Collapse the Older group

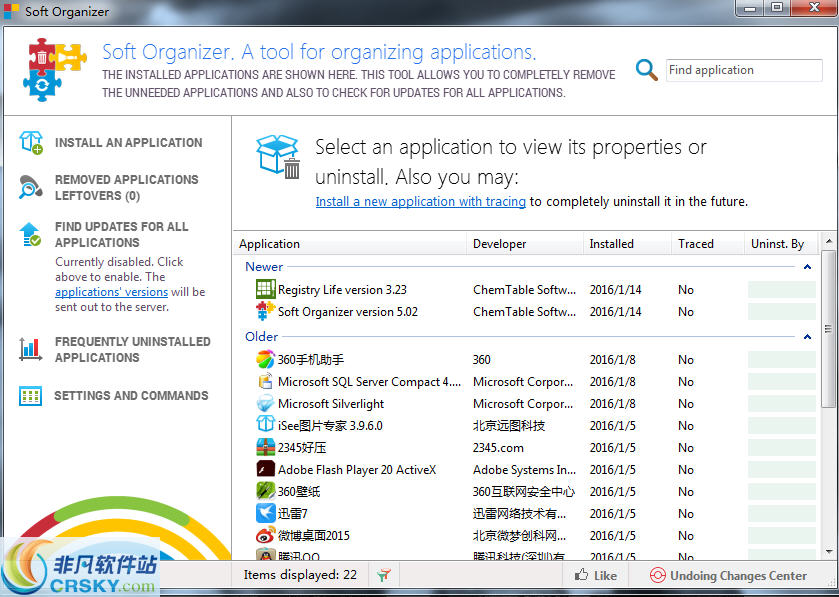[x=809, y=337]
